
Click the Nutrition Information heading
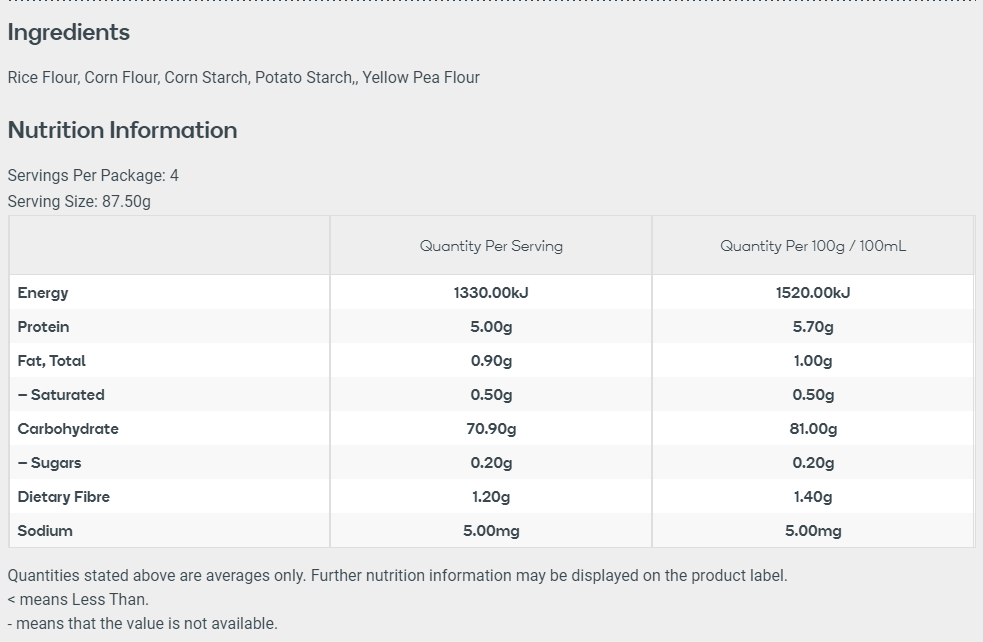coord(122,130)
